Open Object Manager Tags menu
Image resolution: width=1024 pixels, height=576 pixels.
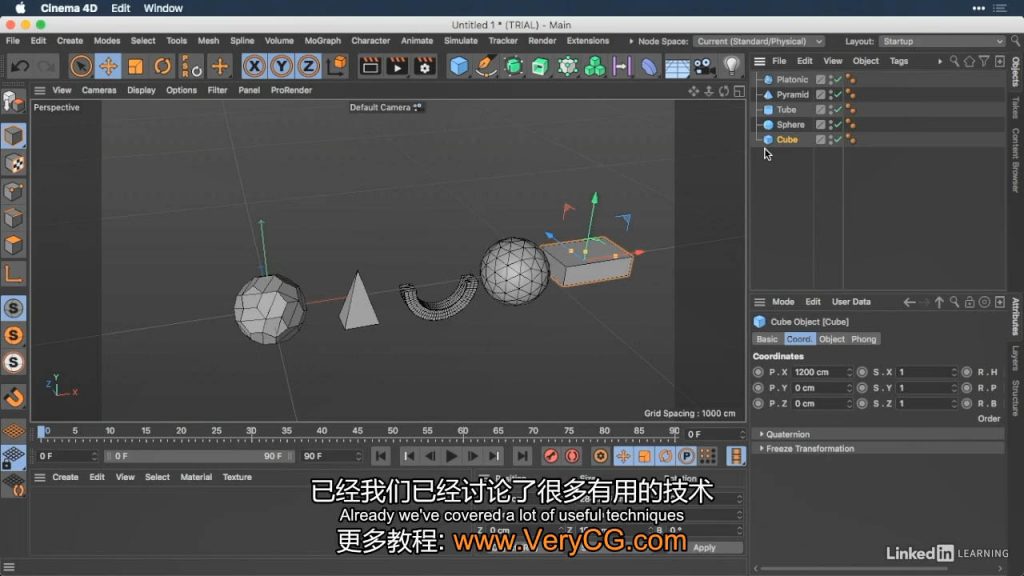[x=899, y=61]
